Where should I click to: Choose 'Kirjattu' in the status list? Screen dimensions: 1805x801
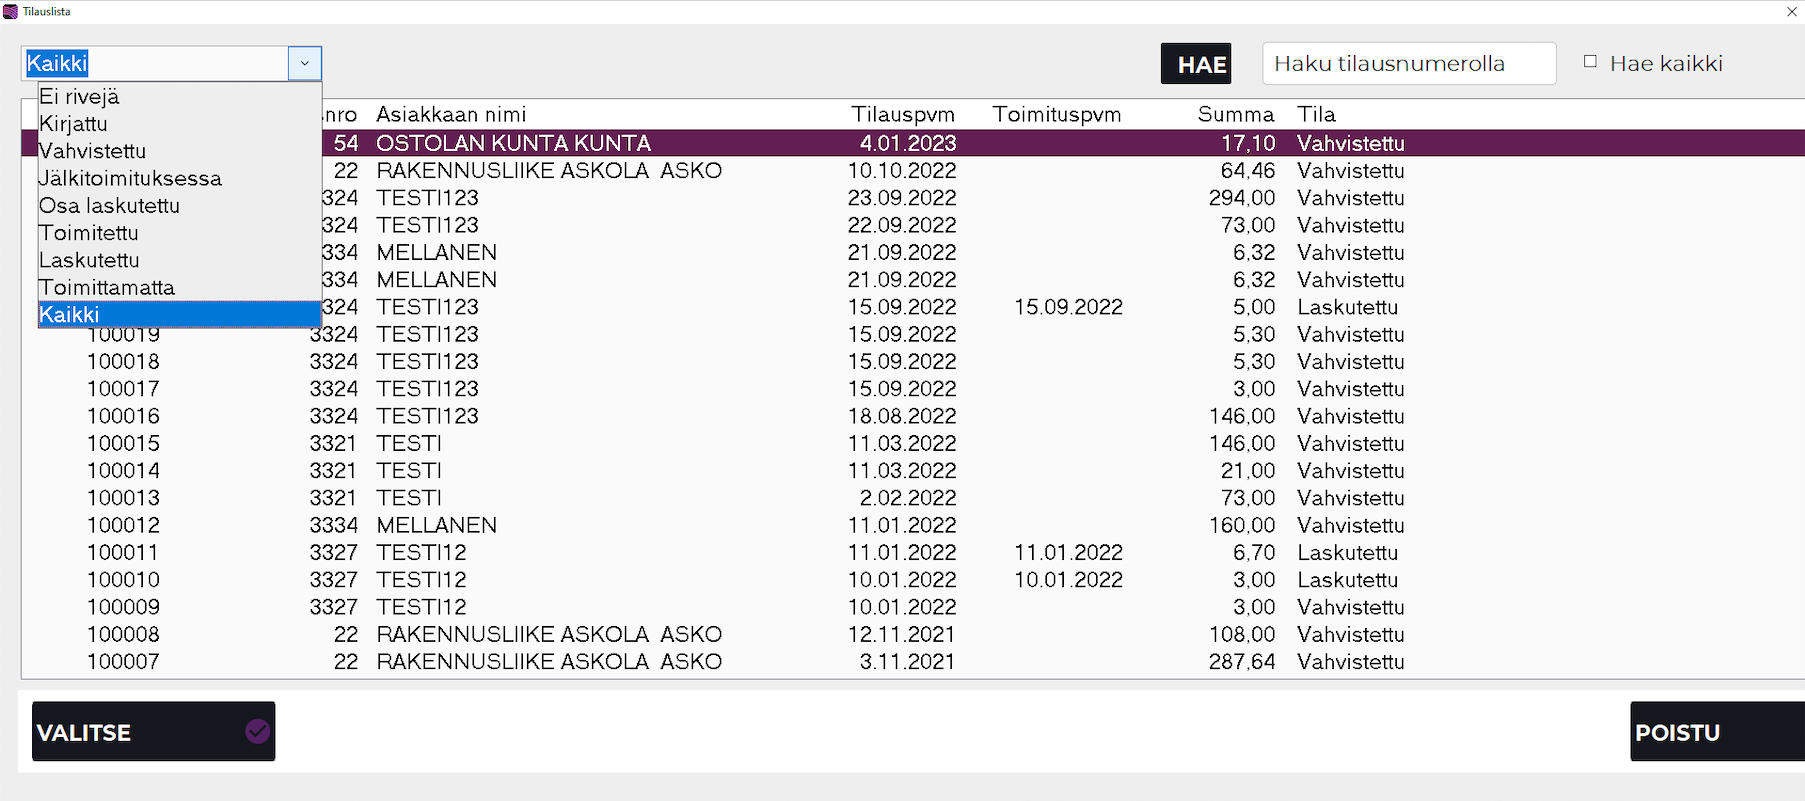(x=74, y=124)
